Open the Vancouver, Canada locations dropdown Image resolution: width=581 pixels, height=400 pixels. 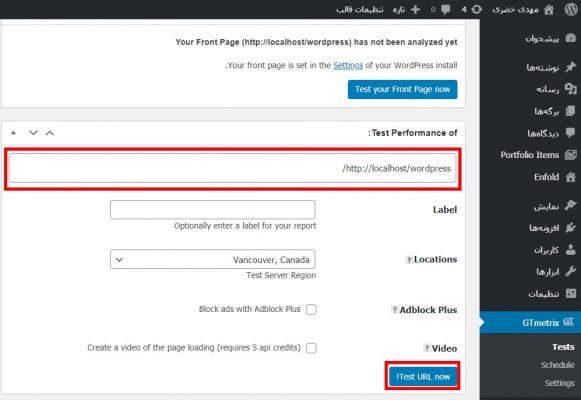click(213, 259)
